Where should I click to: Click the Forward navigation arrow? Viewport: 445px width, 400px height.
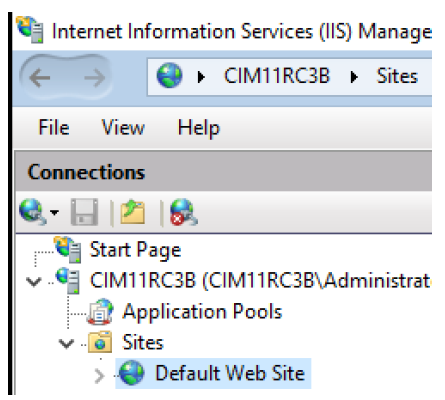[x=95, y=78]
